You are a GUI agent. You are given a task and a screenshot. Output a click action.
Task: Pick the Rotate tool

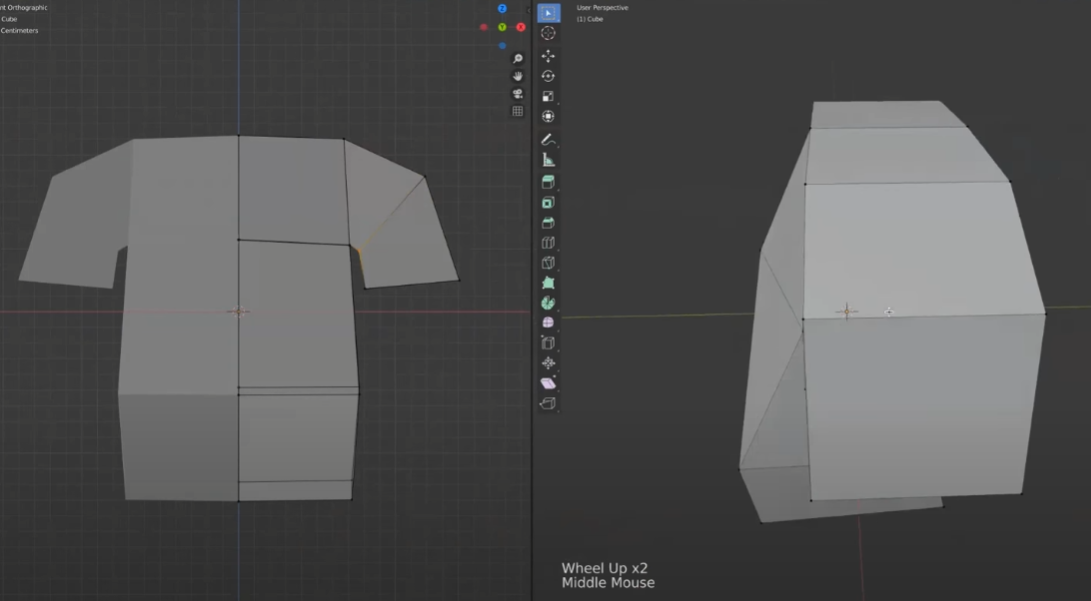(548, 77)
